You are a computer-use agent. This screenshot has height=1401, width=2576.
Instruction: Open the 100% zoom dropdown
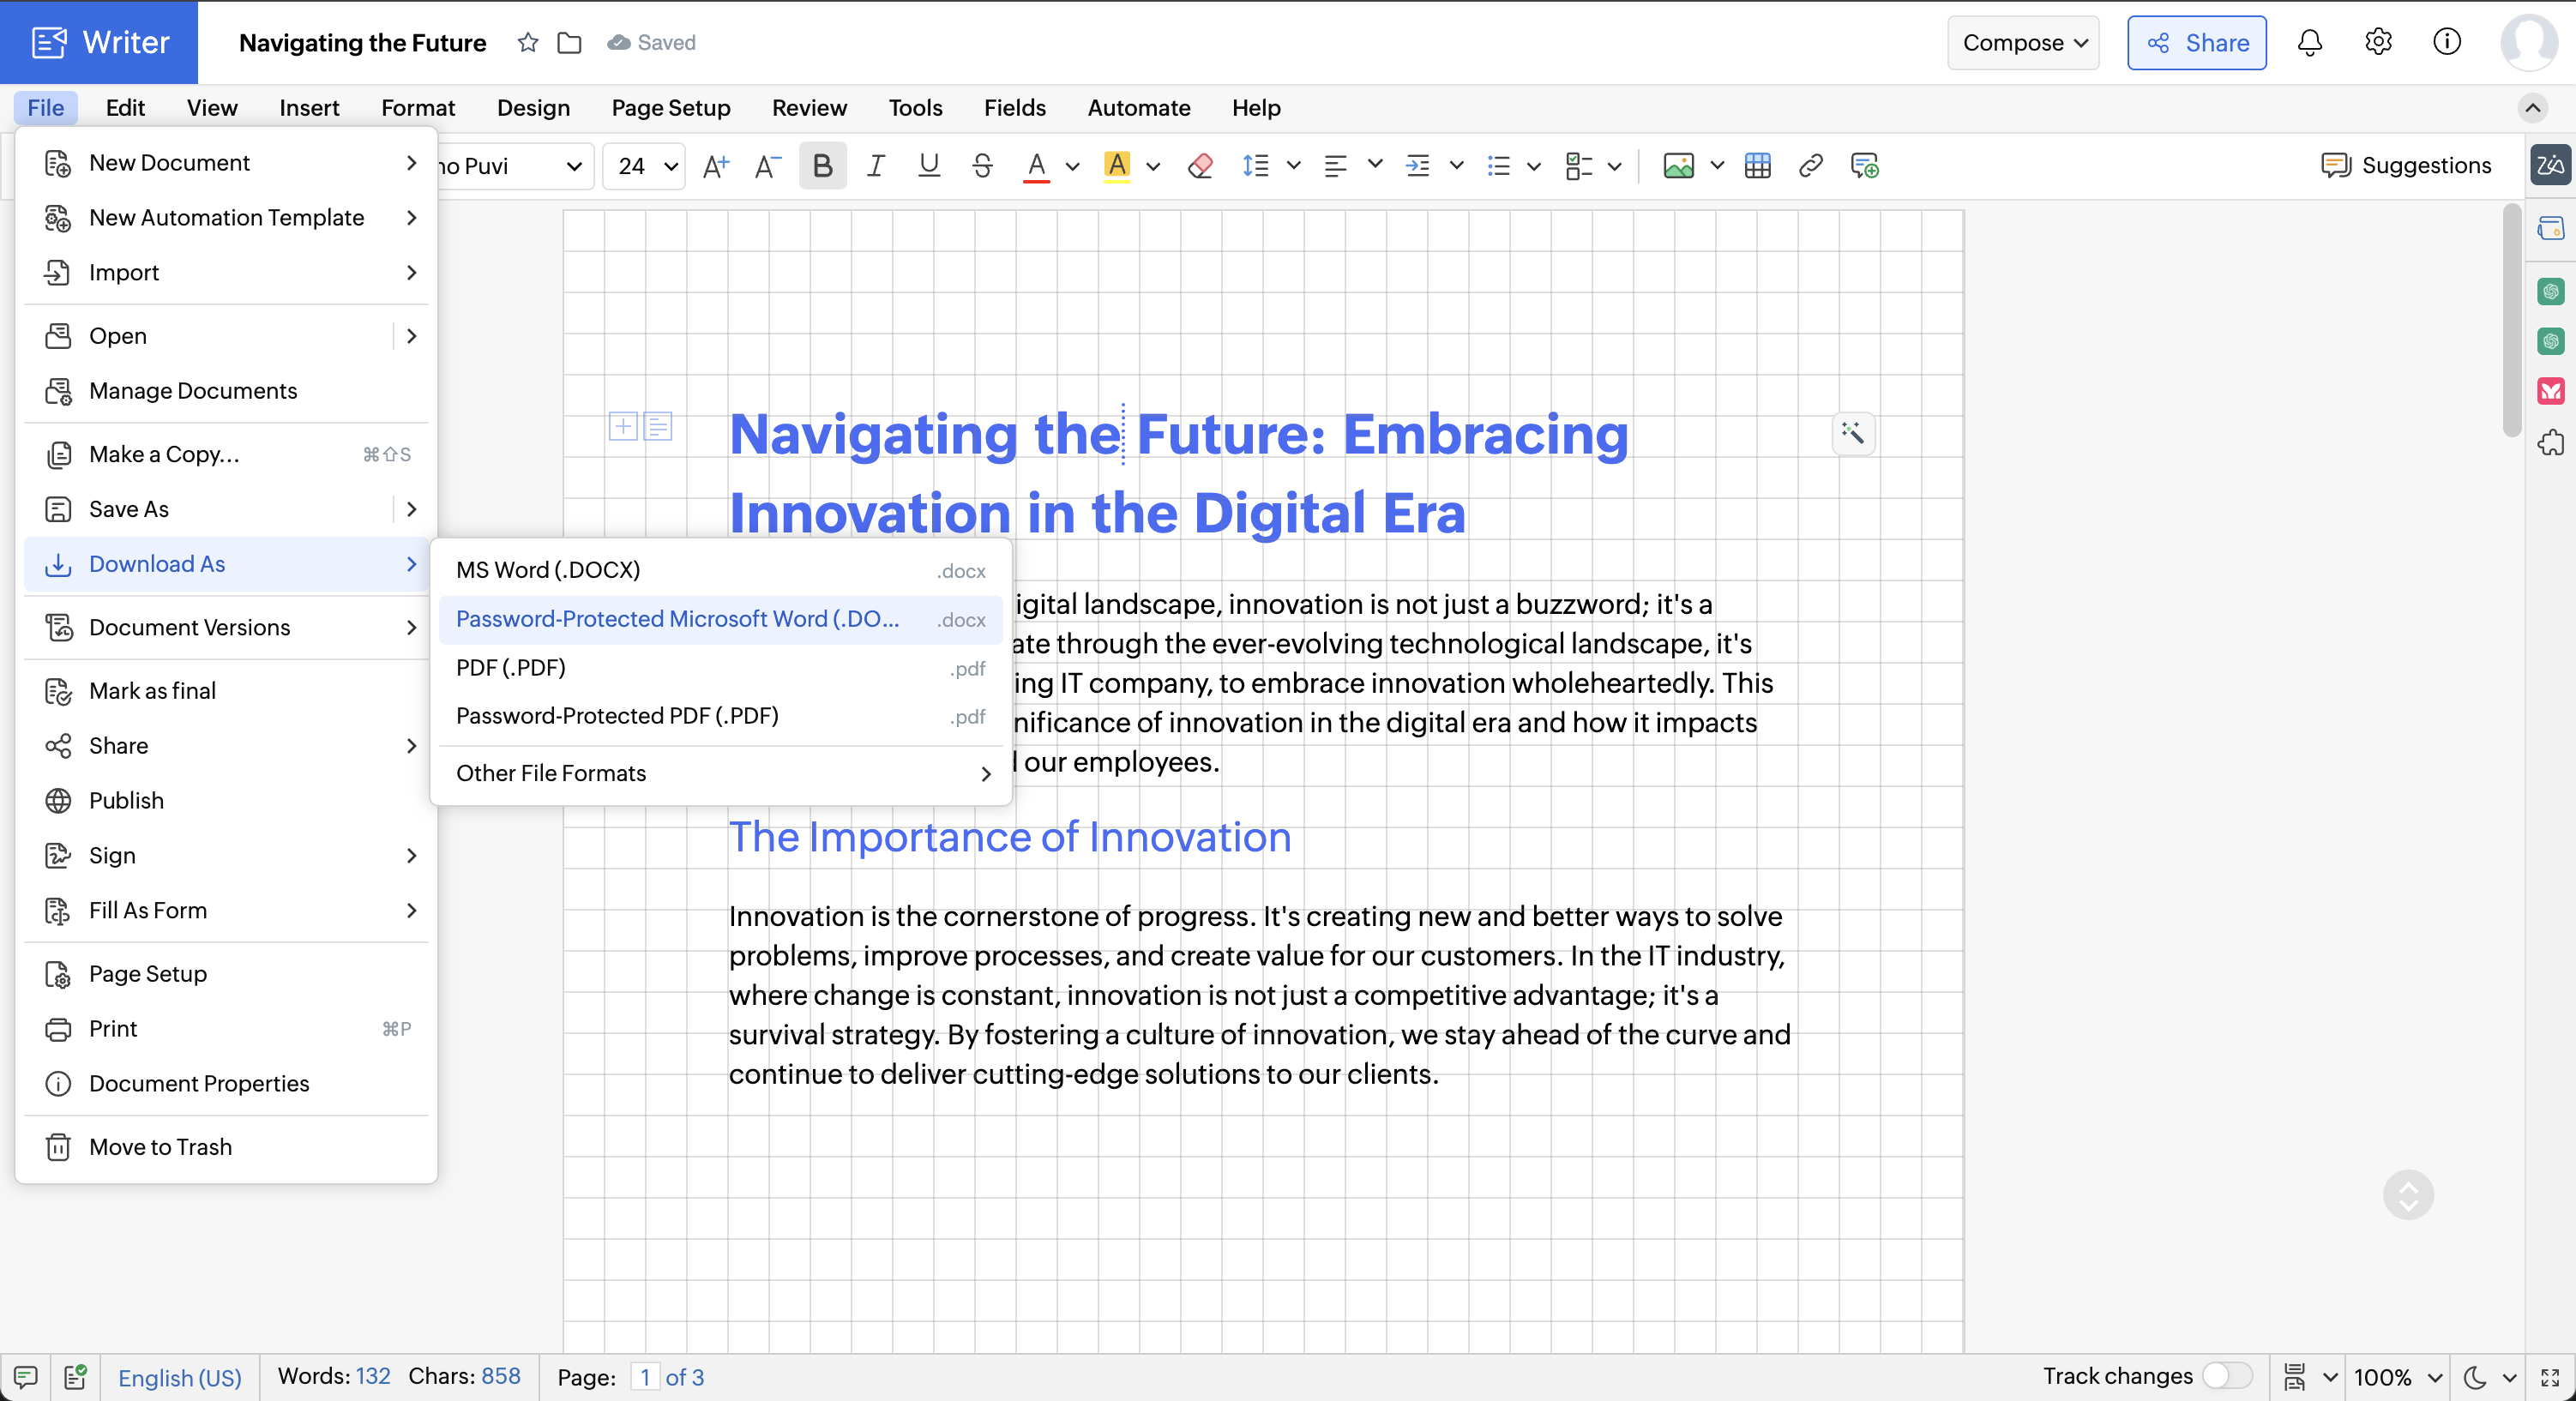(x=2397, y=1377)
